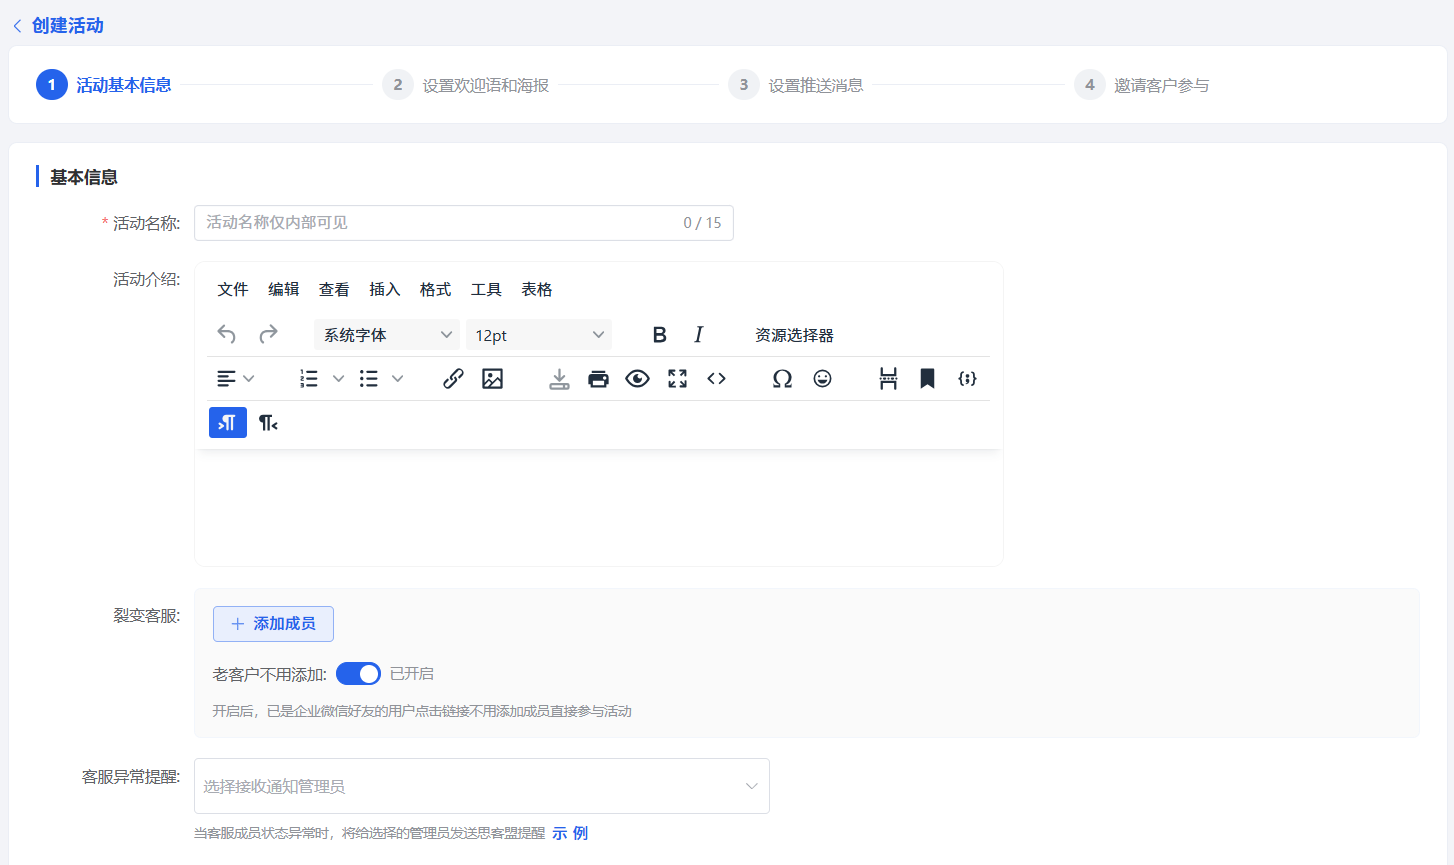This screenshot has height=865, width=1454.
Task: Set text direction to right-to-left
Action: point(268,423)
